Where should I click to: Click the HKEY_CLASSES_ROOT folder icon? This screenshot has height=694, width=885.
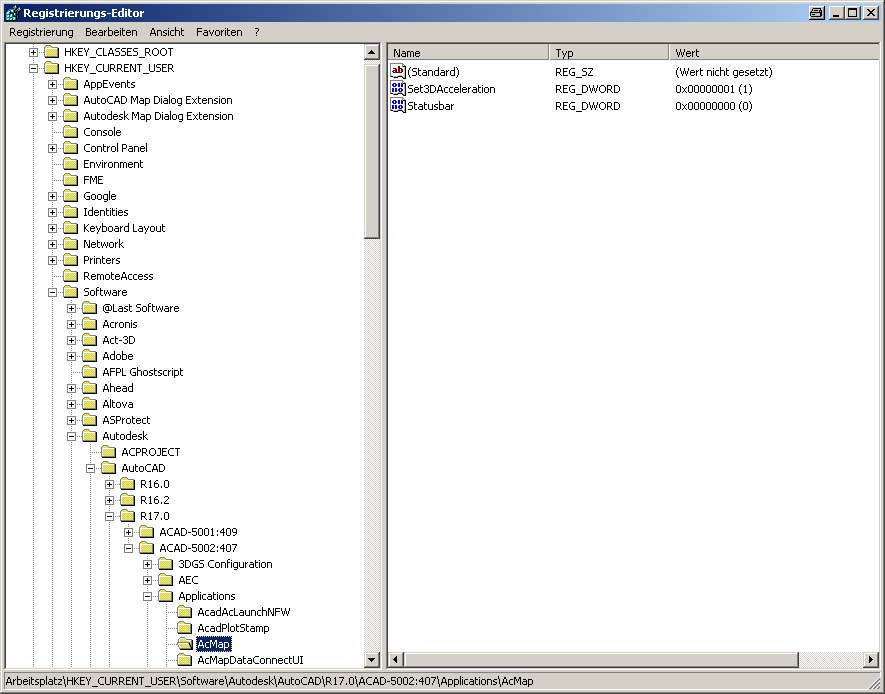pos(52,52)
